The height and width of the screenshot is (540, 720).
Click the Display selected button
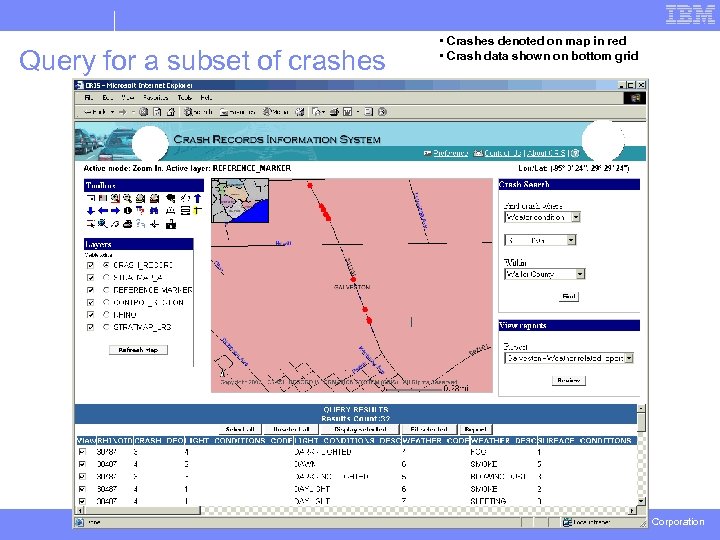[x=360, y=429]
